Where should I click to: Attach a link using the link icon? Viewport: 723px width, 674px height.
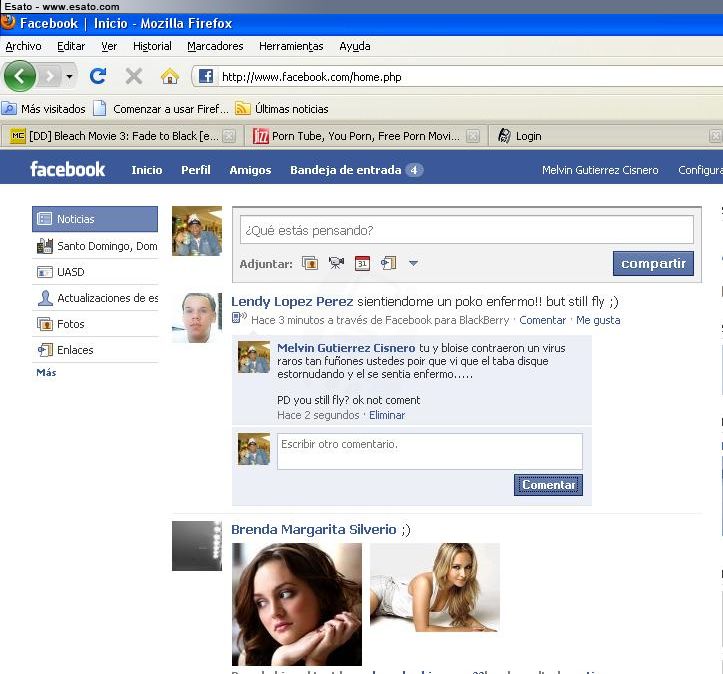click(388, 263)
